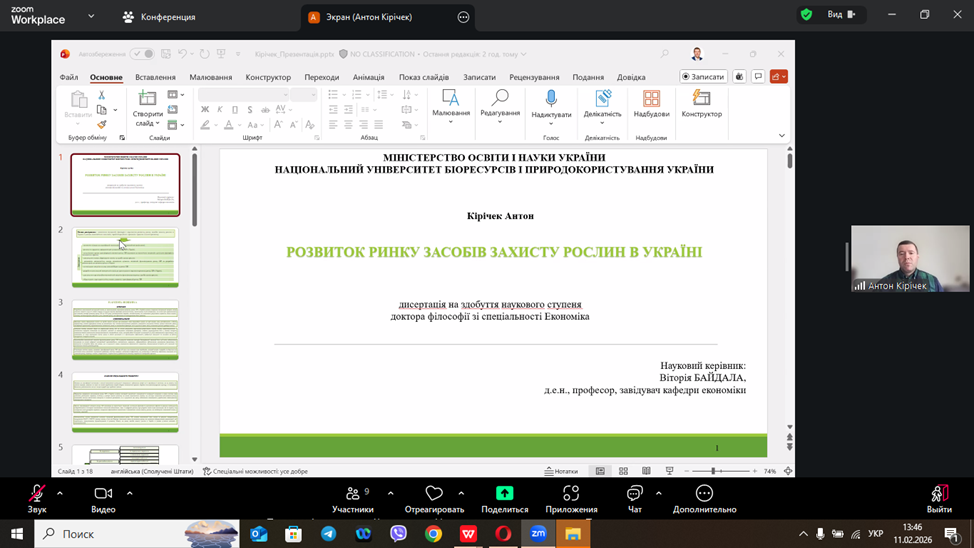Switch to the Анімація ribbon tab
The image size is (974, 548).
[x=368, y=77]
